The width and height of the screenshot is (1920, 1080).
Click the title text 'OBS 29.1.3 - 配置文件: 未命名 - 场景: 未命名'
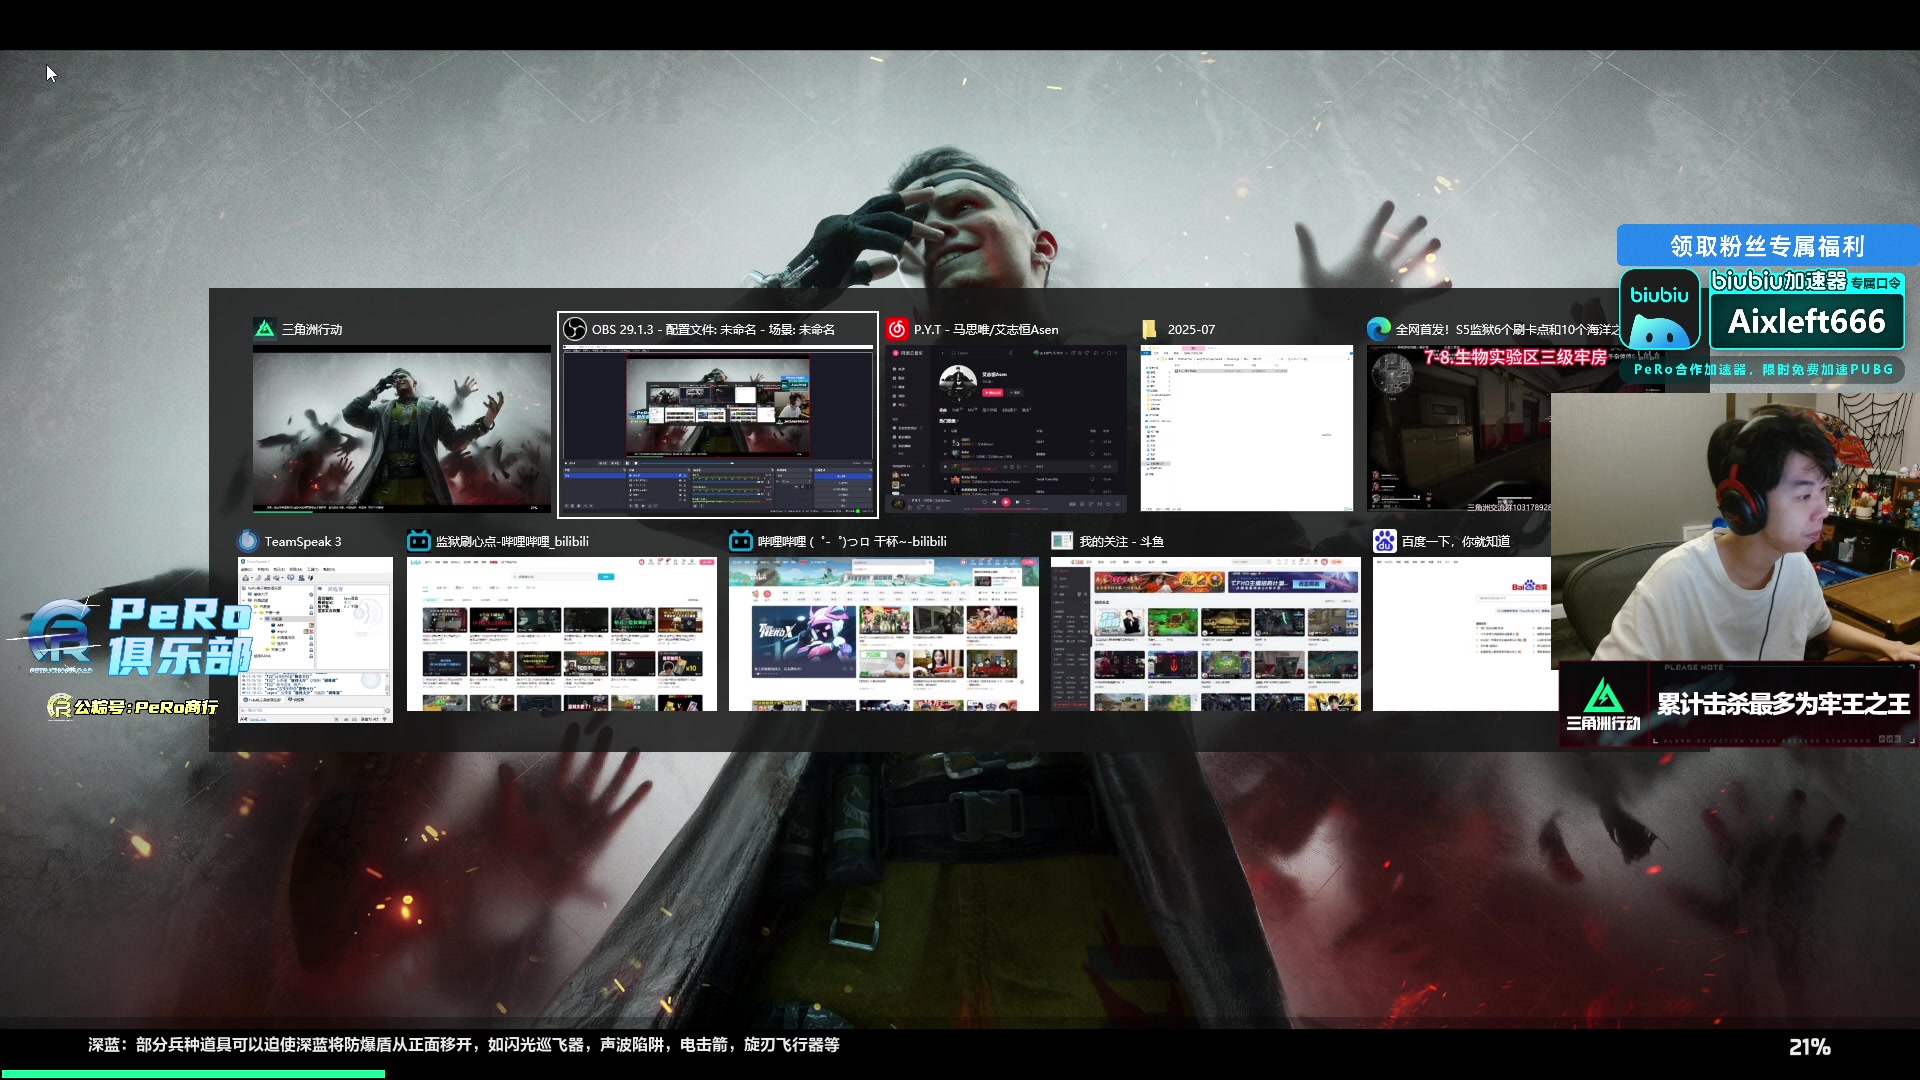(713, 329)
